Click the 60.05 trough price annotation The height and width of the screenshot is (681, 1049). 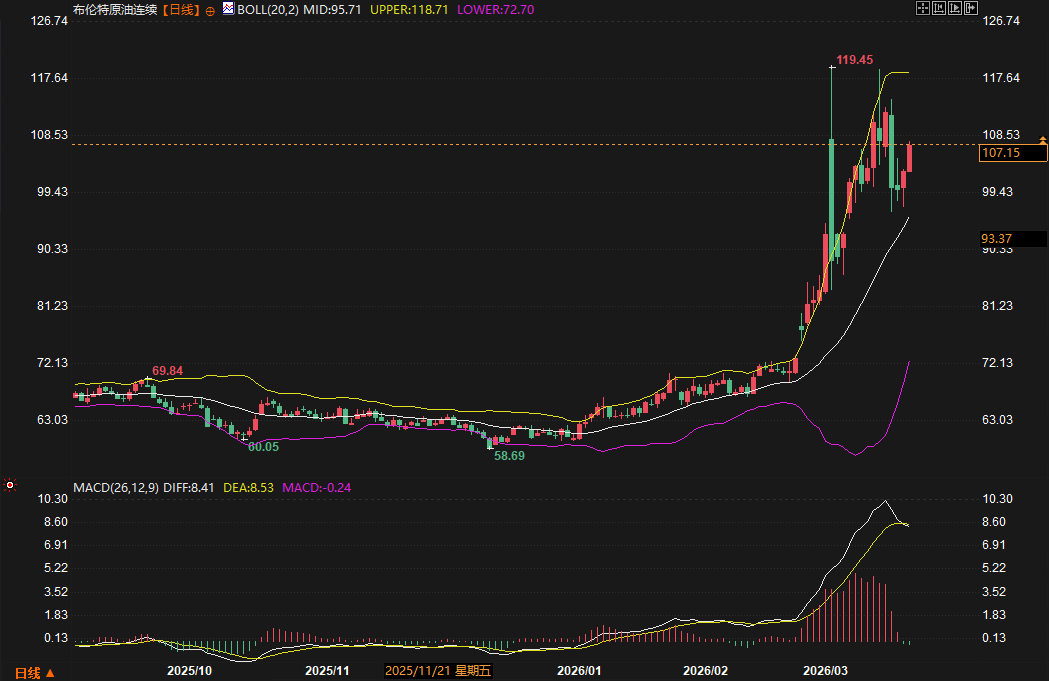[x=263, y=447]
